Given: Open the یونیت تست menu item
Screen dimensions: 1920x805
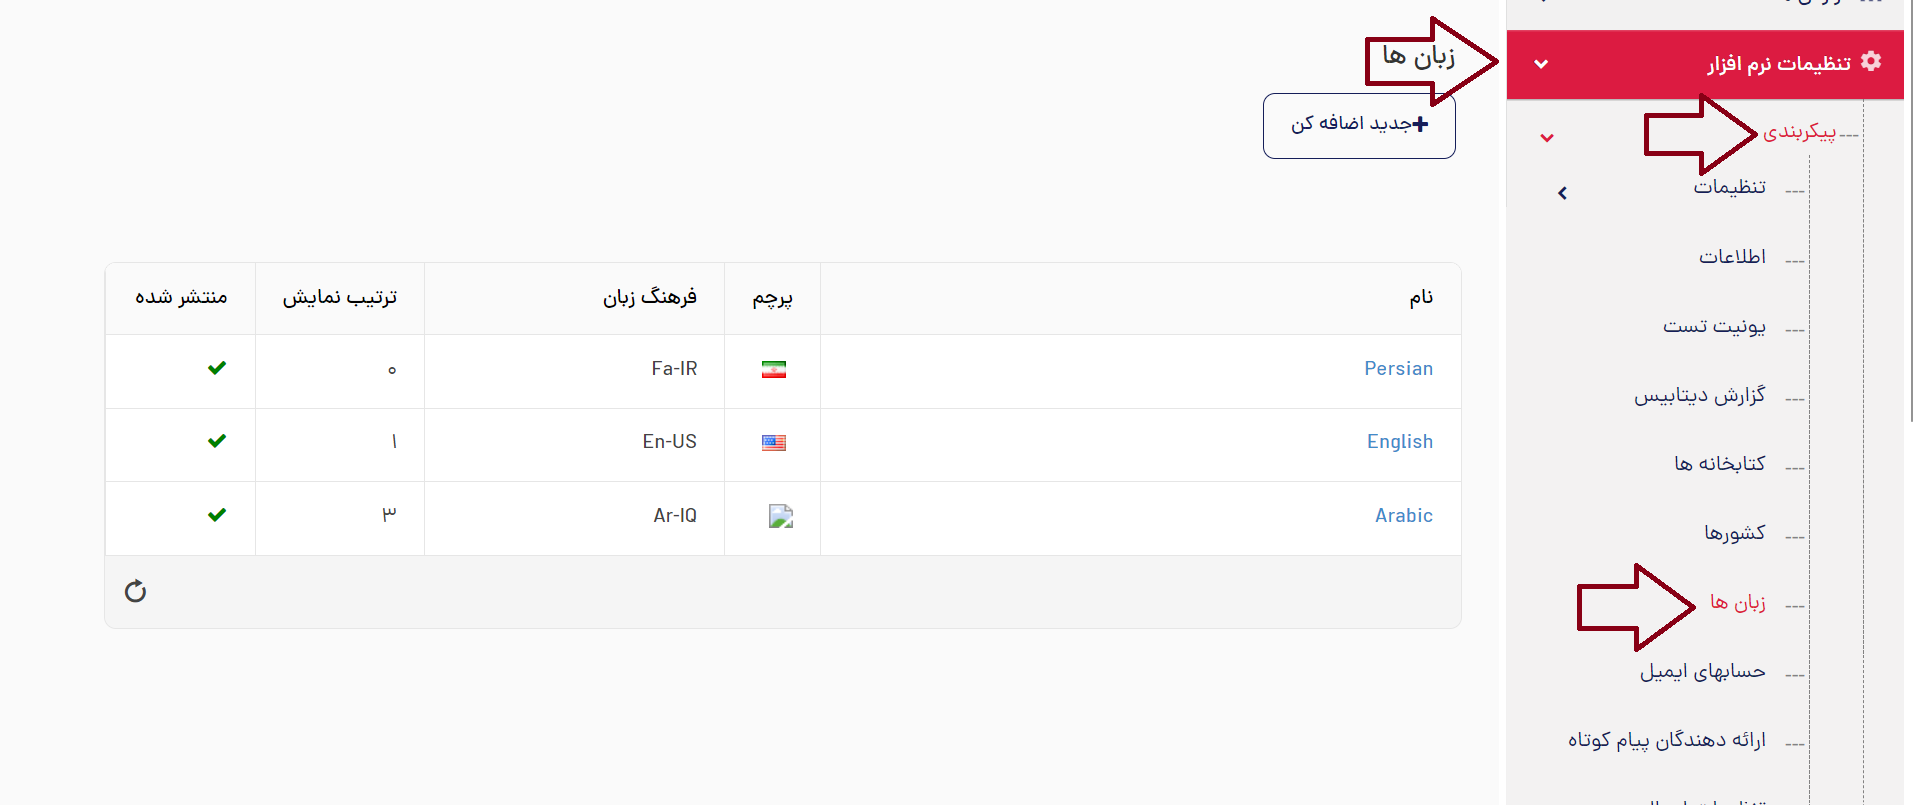Looking at the screenshot, I should (x=1714, y=326).
